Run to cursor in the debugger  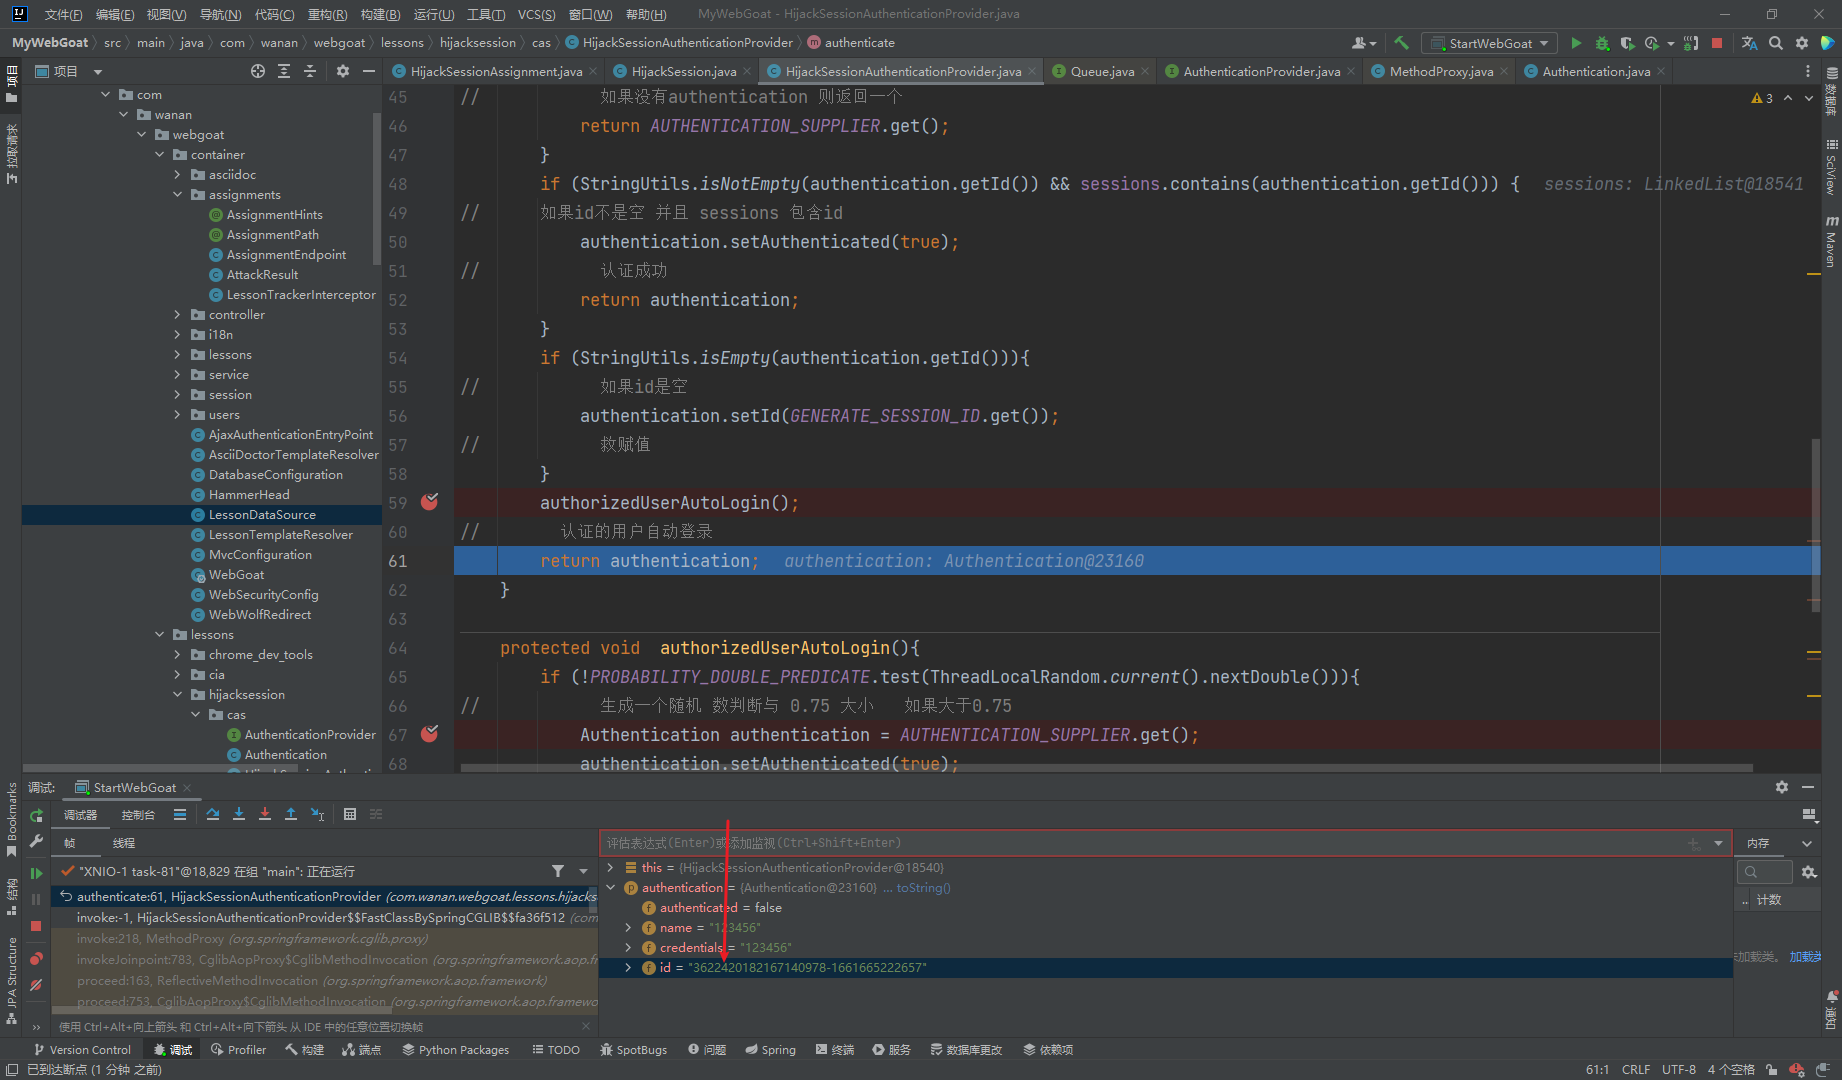(x=317, y=814)
